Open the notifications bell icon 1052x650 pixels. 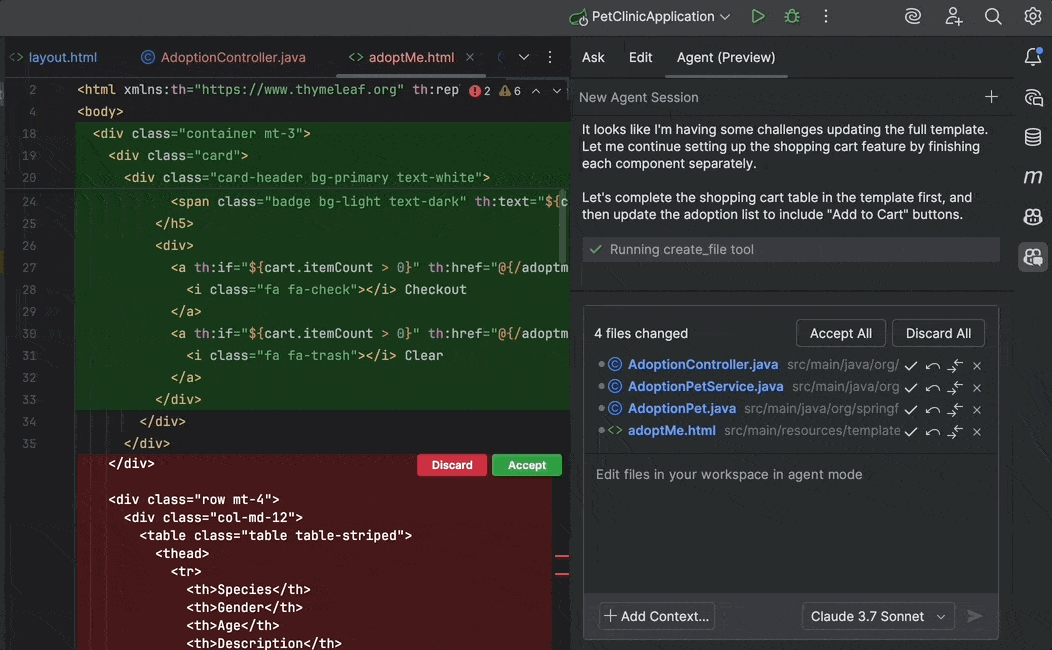pyautogui.click(x=1033, y=57)
